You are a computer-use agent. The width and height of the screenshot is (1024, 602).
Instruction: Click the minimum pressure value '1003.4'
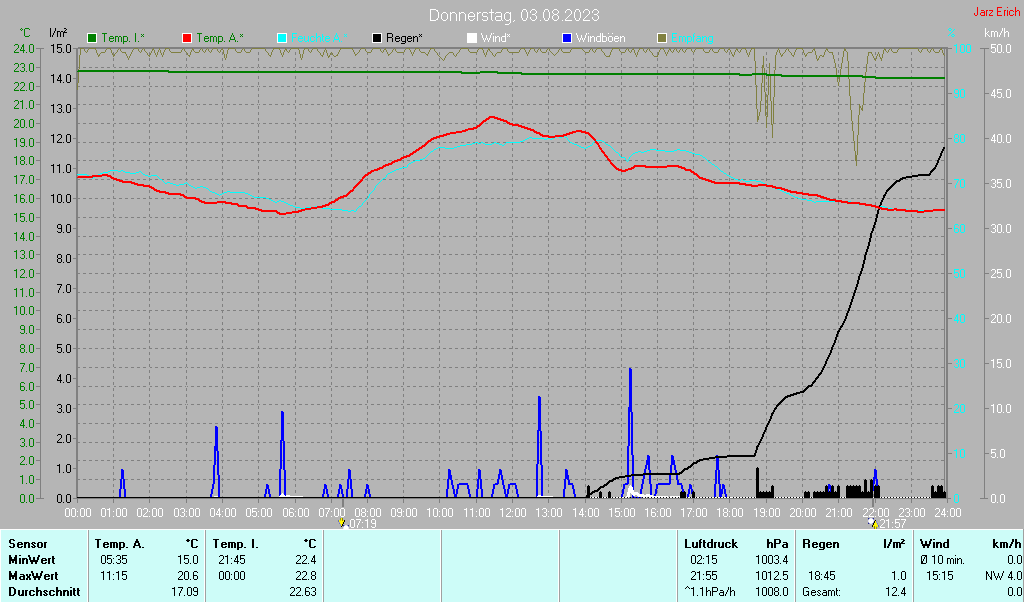772,560
